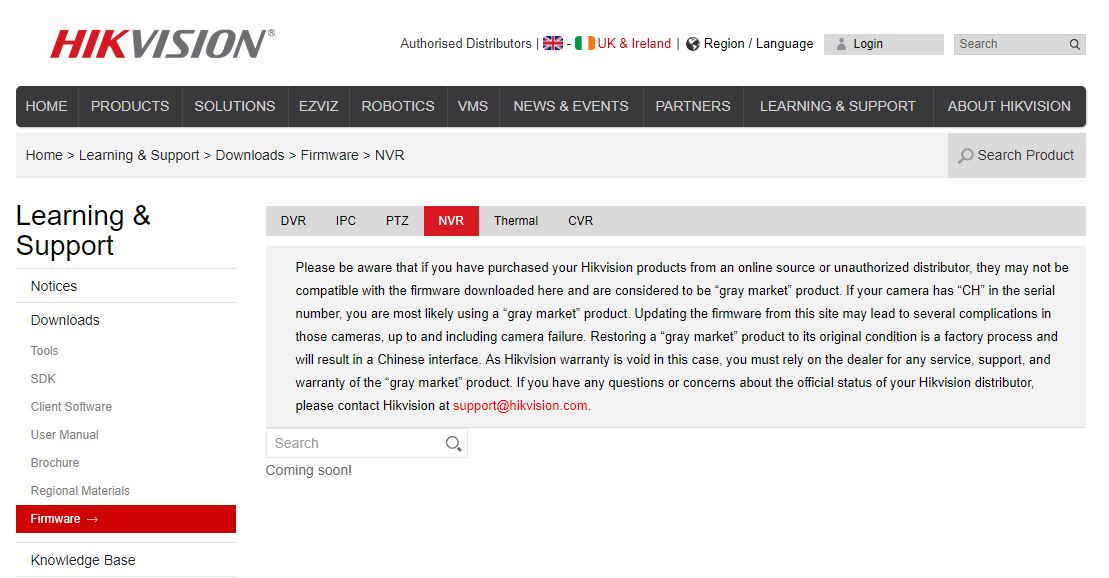Select Client Software in the sidebar
The height and width of the screenshot is (578, 1109).
pyautogui.click(x=71, y=407)
